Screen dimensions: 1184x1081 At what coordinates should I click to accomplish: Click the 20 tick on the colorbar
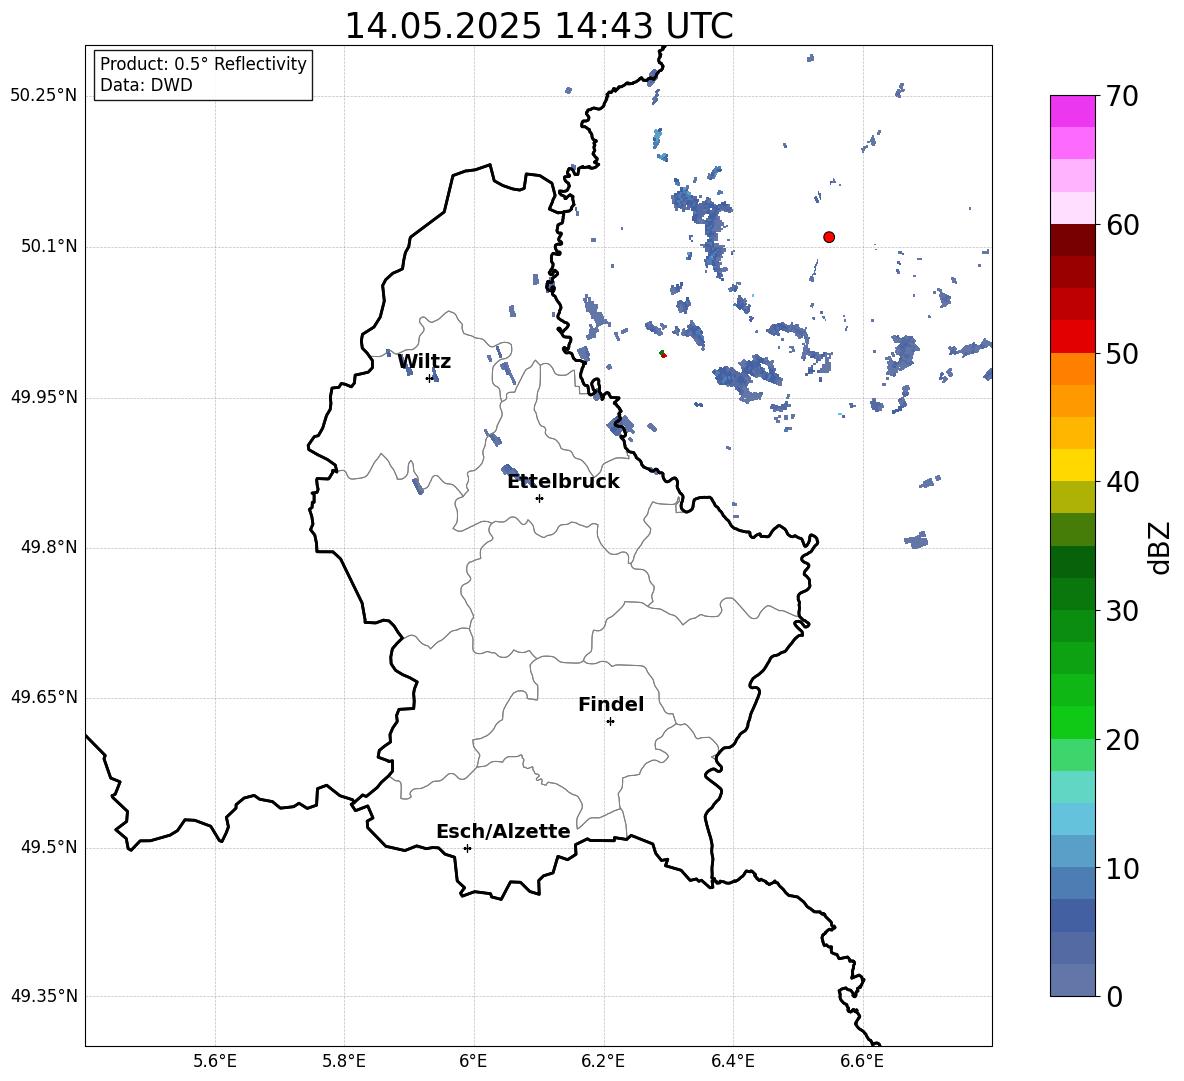(1122, 740)
